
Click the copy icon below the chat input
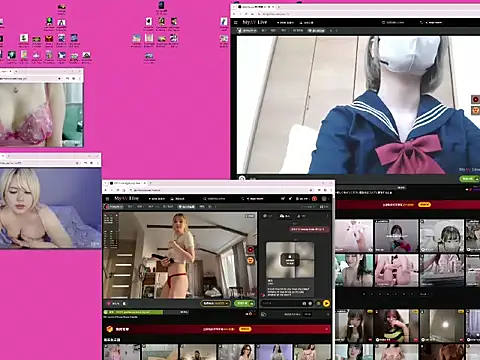(263, 314)
